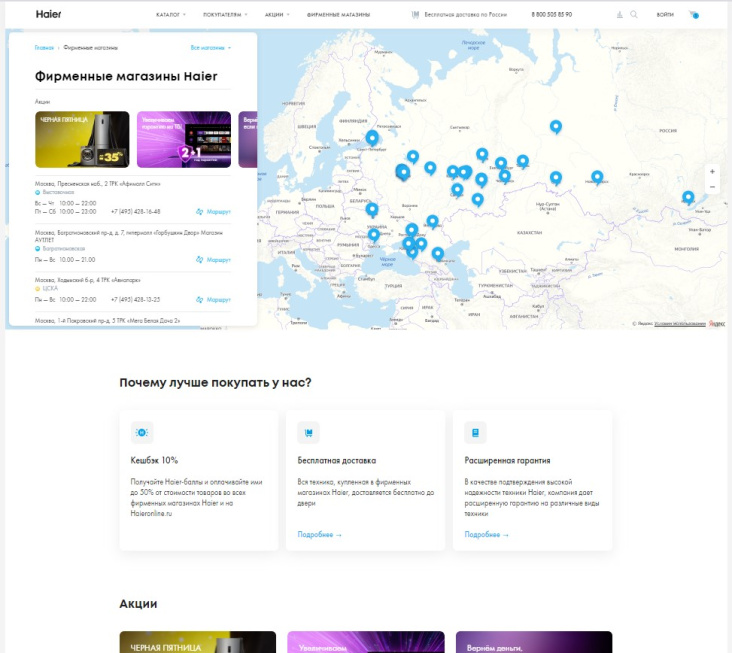Zoom in the map with plus
This screenshot has width=732, height=653.
click(x=712, y=172)
